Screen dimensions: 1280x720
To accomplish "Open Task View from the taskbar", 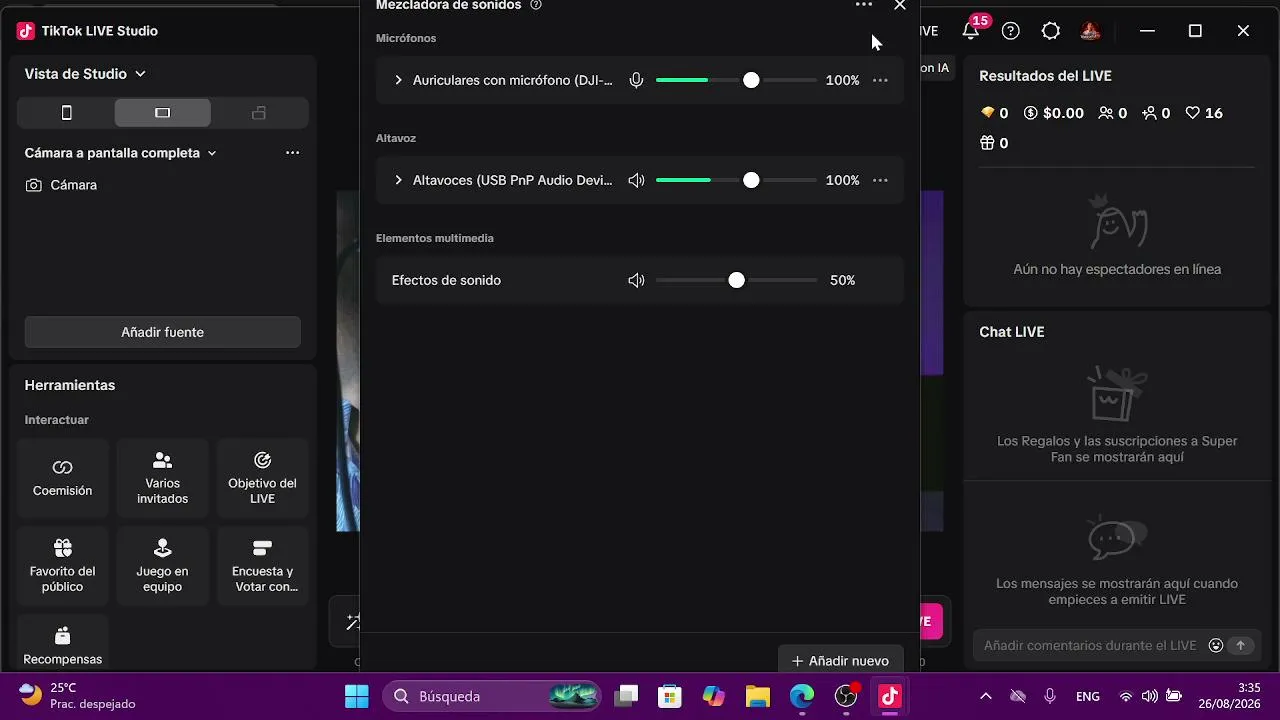I will [626, 696].
